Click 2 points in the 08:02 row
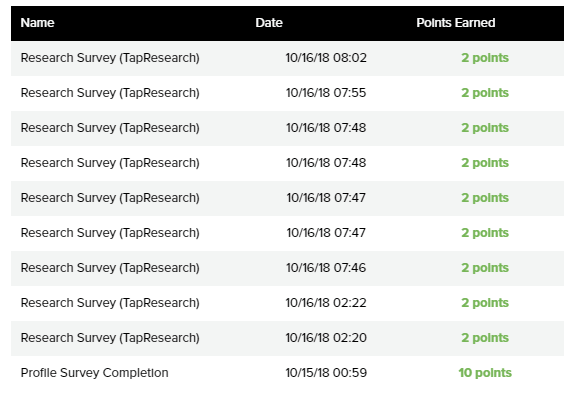Viewport: 570px width, 403px height. coord(485,58)
